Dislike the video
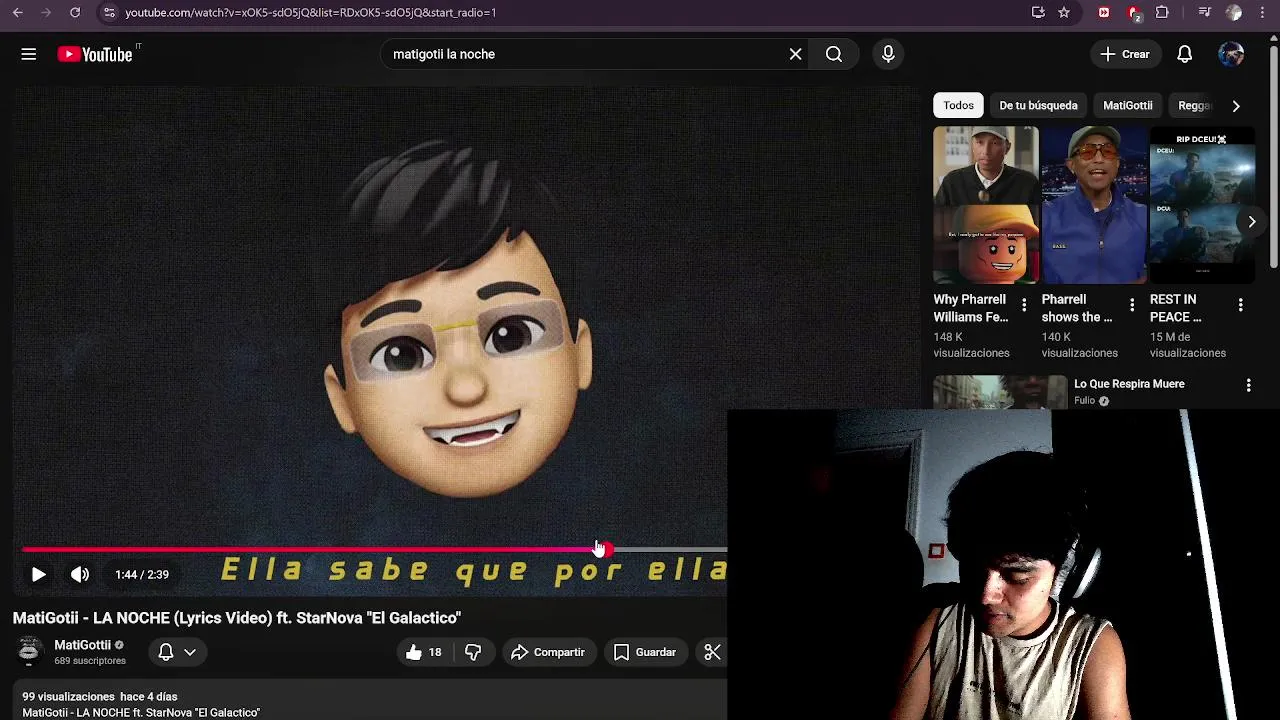The image size is (1280, 720). click(x=473, y=652)
